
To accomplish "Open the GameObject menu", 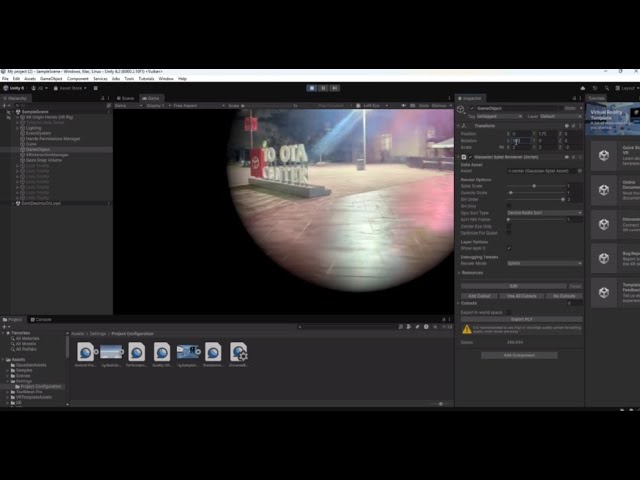I will (51, 79).
